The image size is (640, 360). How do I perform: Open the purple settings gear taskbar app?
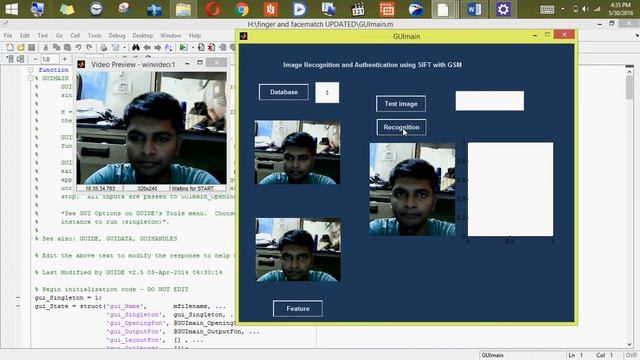[503, 9]
